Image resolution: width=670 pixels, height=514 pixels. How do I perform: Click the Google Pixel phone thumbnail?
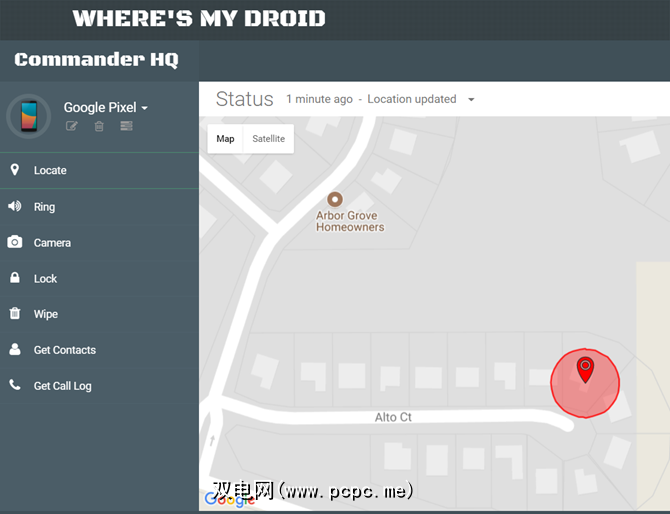pyautogui.click(x=29, y=116)
